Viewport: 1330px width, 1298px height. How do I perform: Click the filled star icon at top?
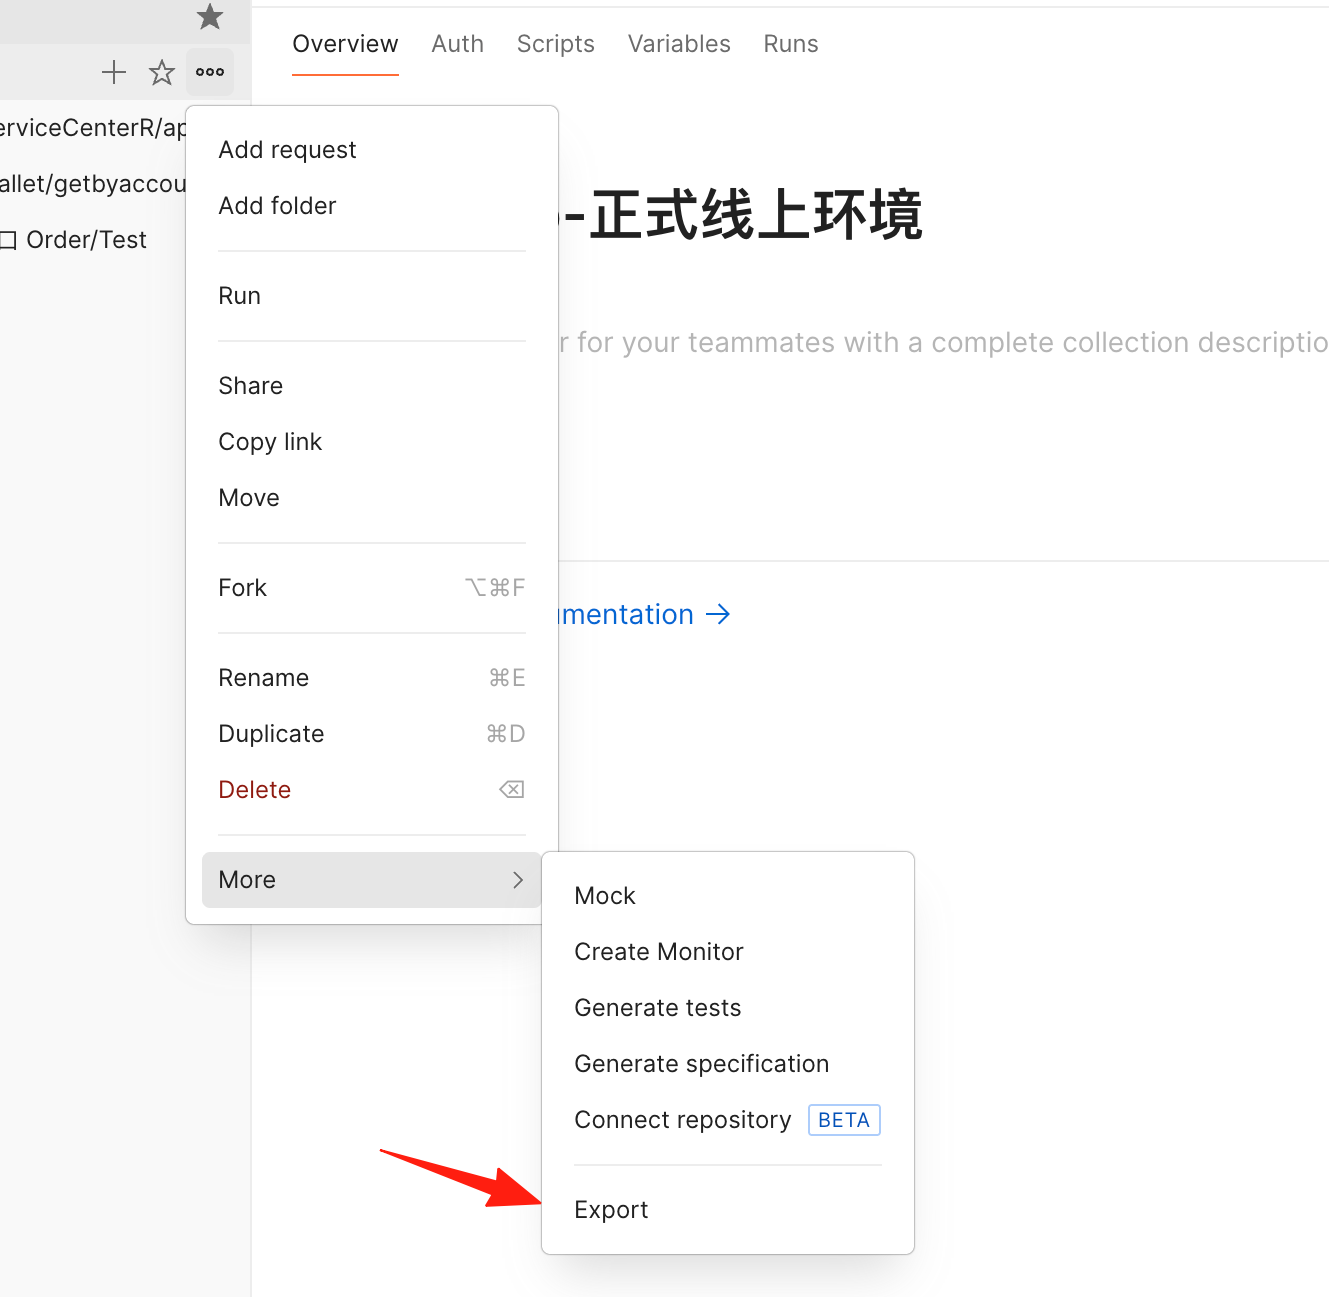point(210,16)
